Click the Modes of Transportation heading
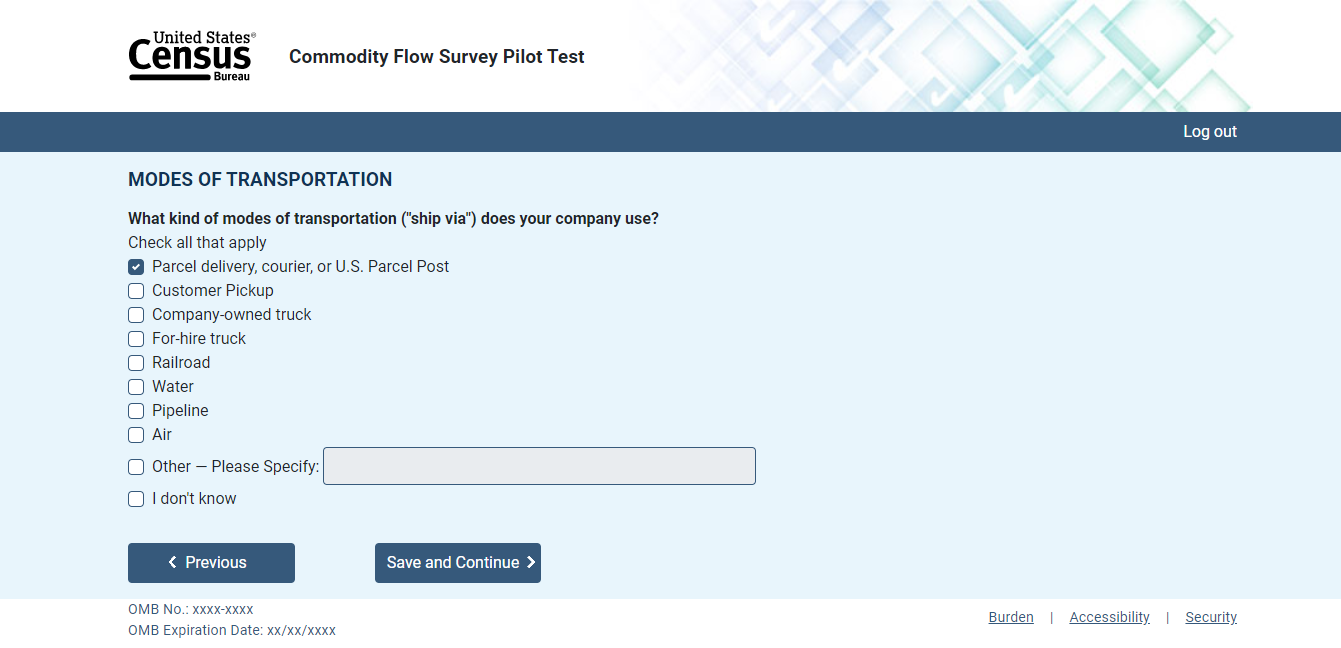 (260, 180)
